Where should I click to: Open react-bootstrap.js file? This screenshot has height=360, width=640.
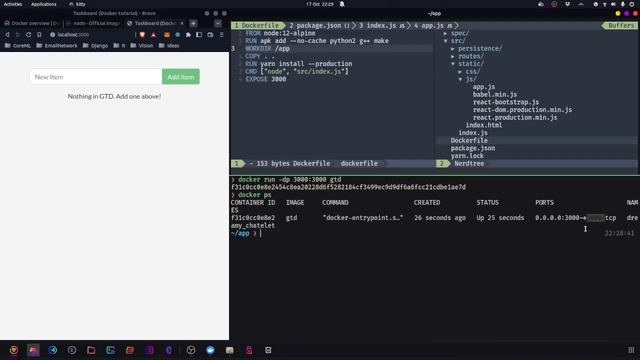[506, 102]
